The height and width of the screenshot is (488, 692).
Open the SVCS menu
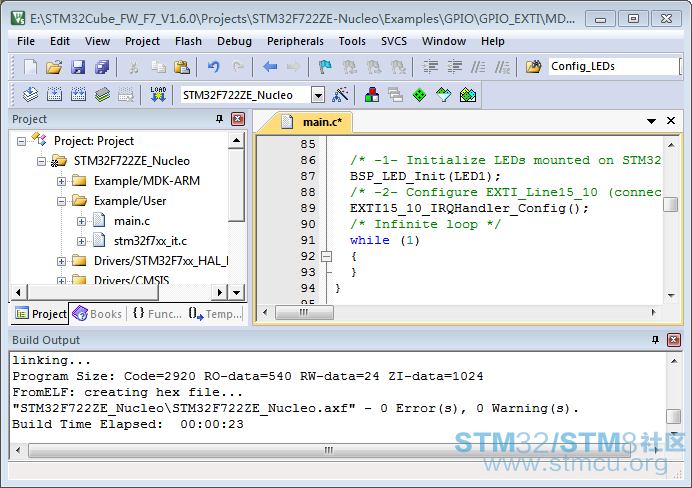(394, 41)
